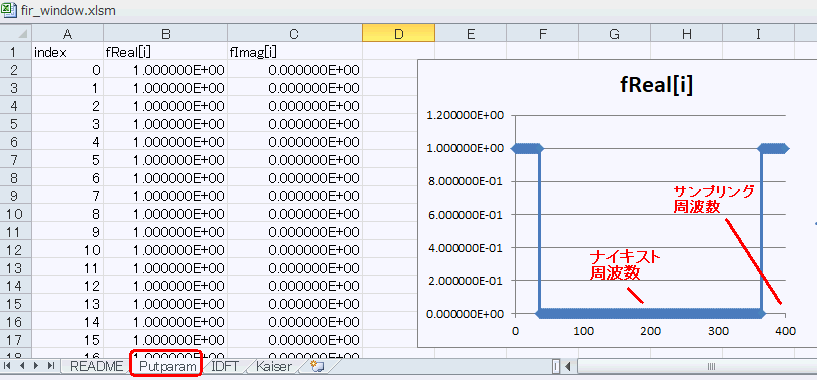Screen dimensions: 817x380
Task: Click the x-axis label 400
Action: [785, 331]
